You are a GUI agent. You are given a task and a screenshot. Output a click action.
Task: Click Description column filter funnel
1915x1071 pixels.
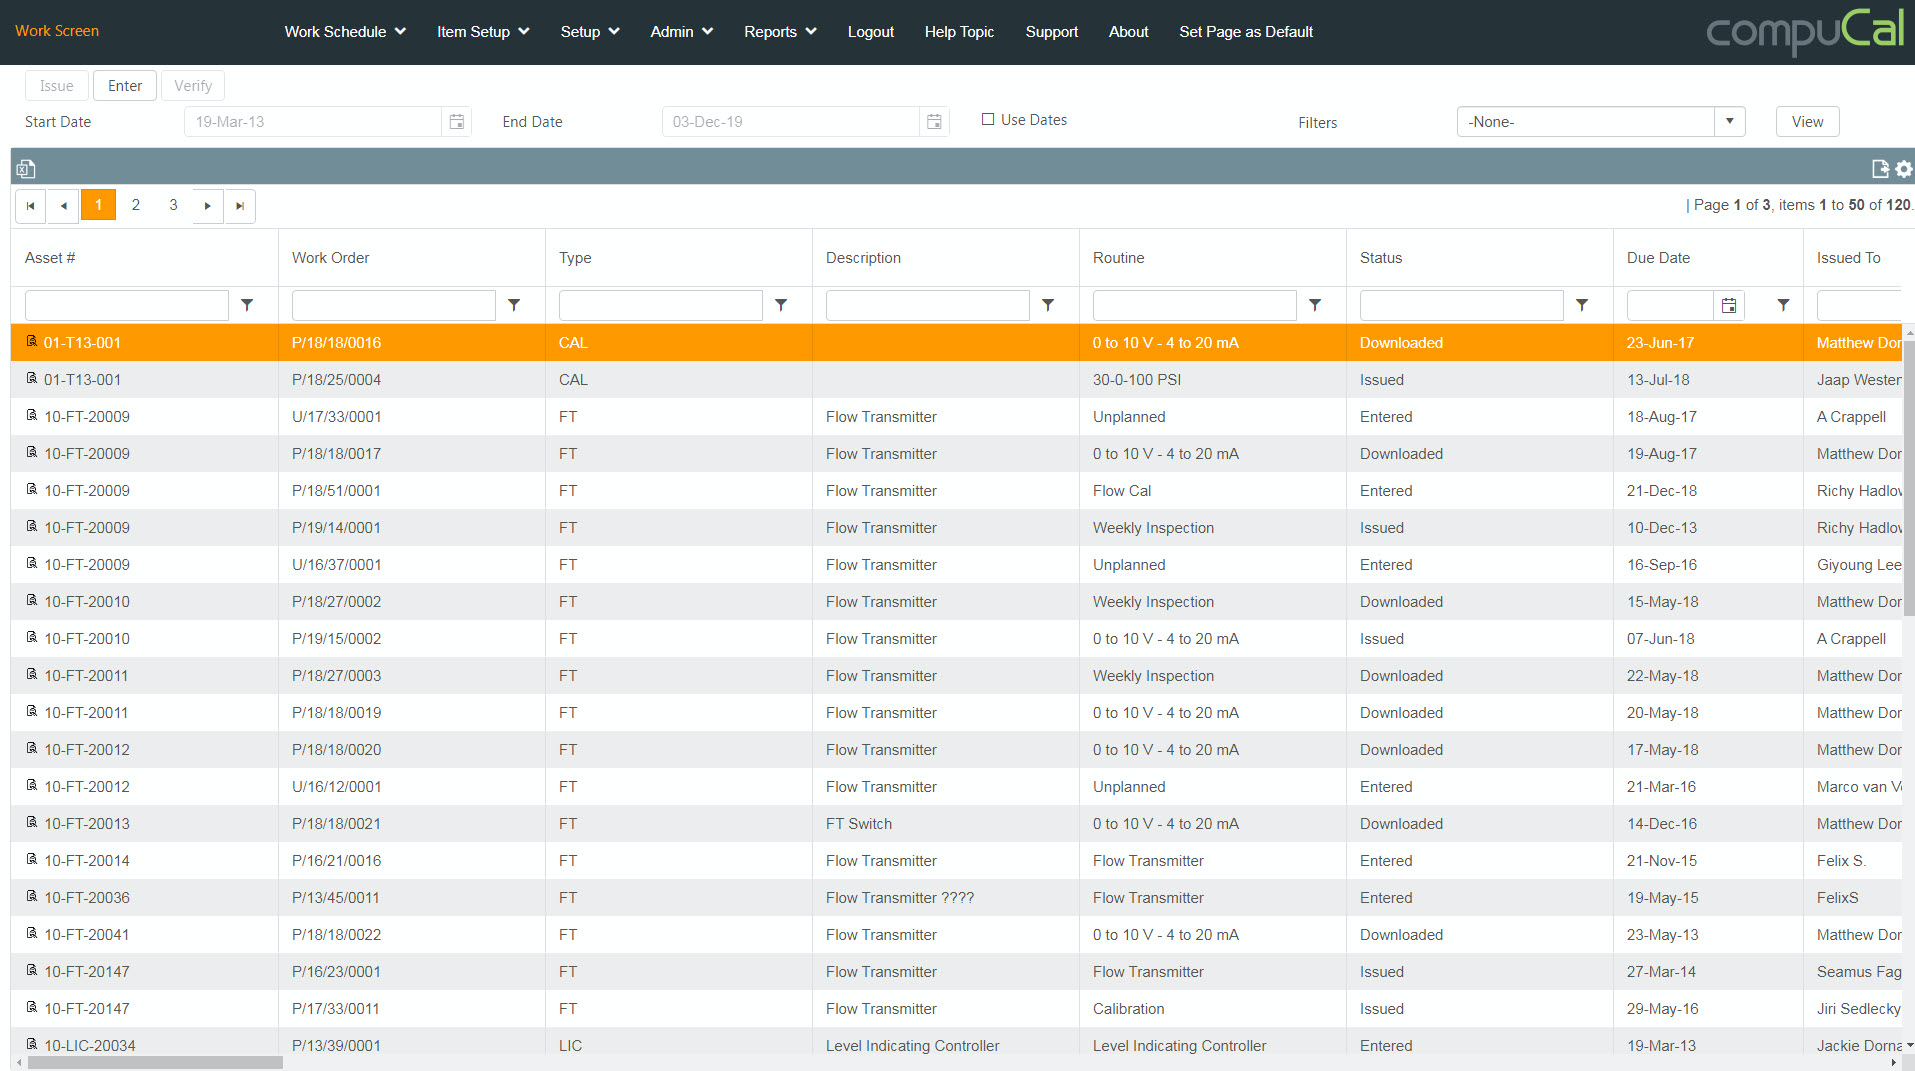[1048, 305]
